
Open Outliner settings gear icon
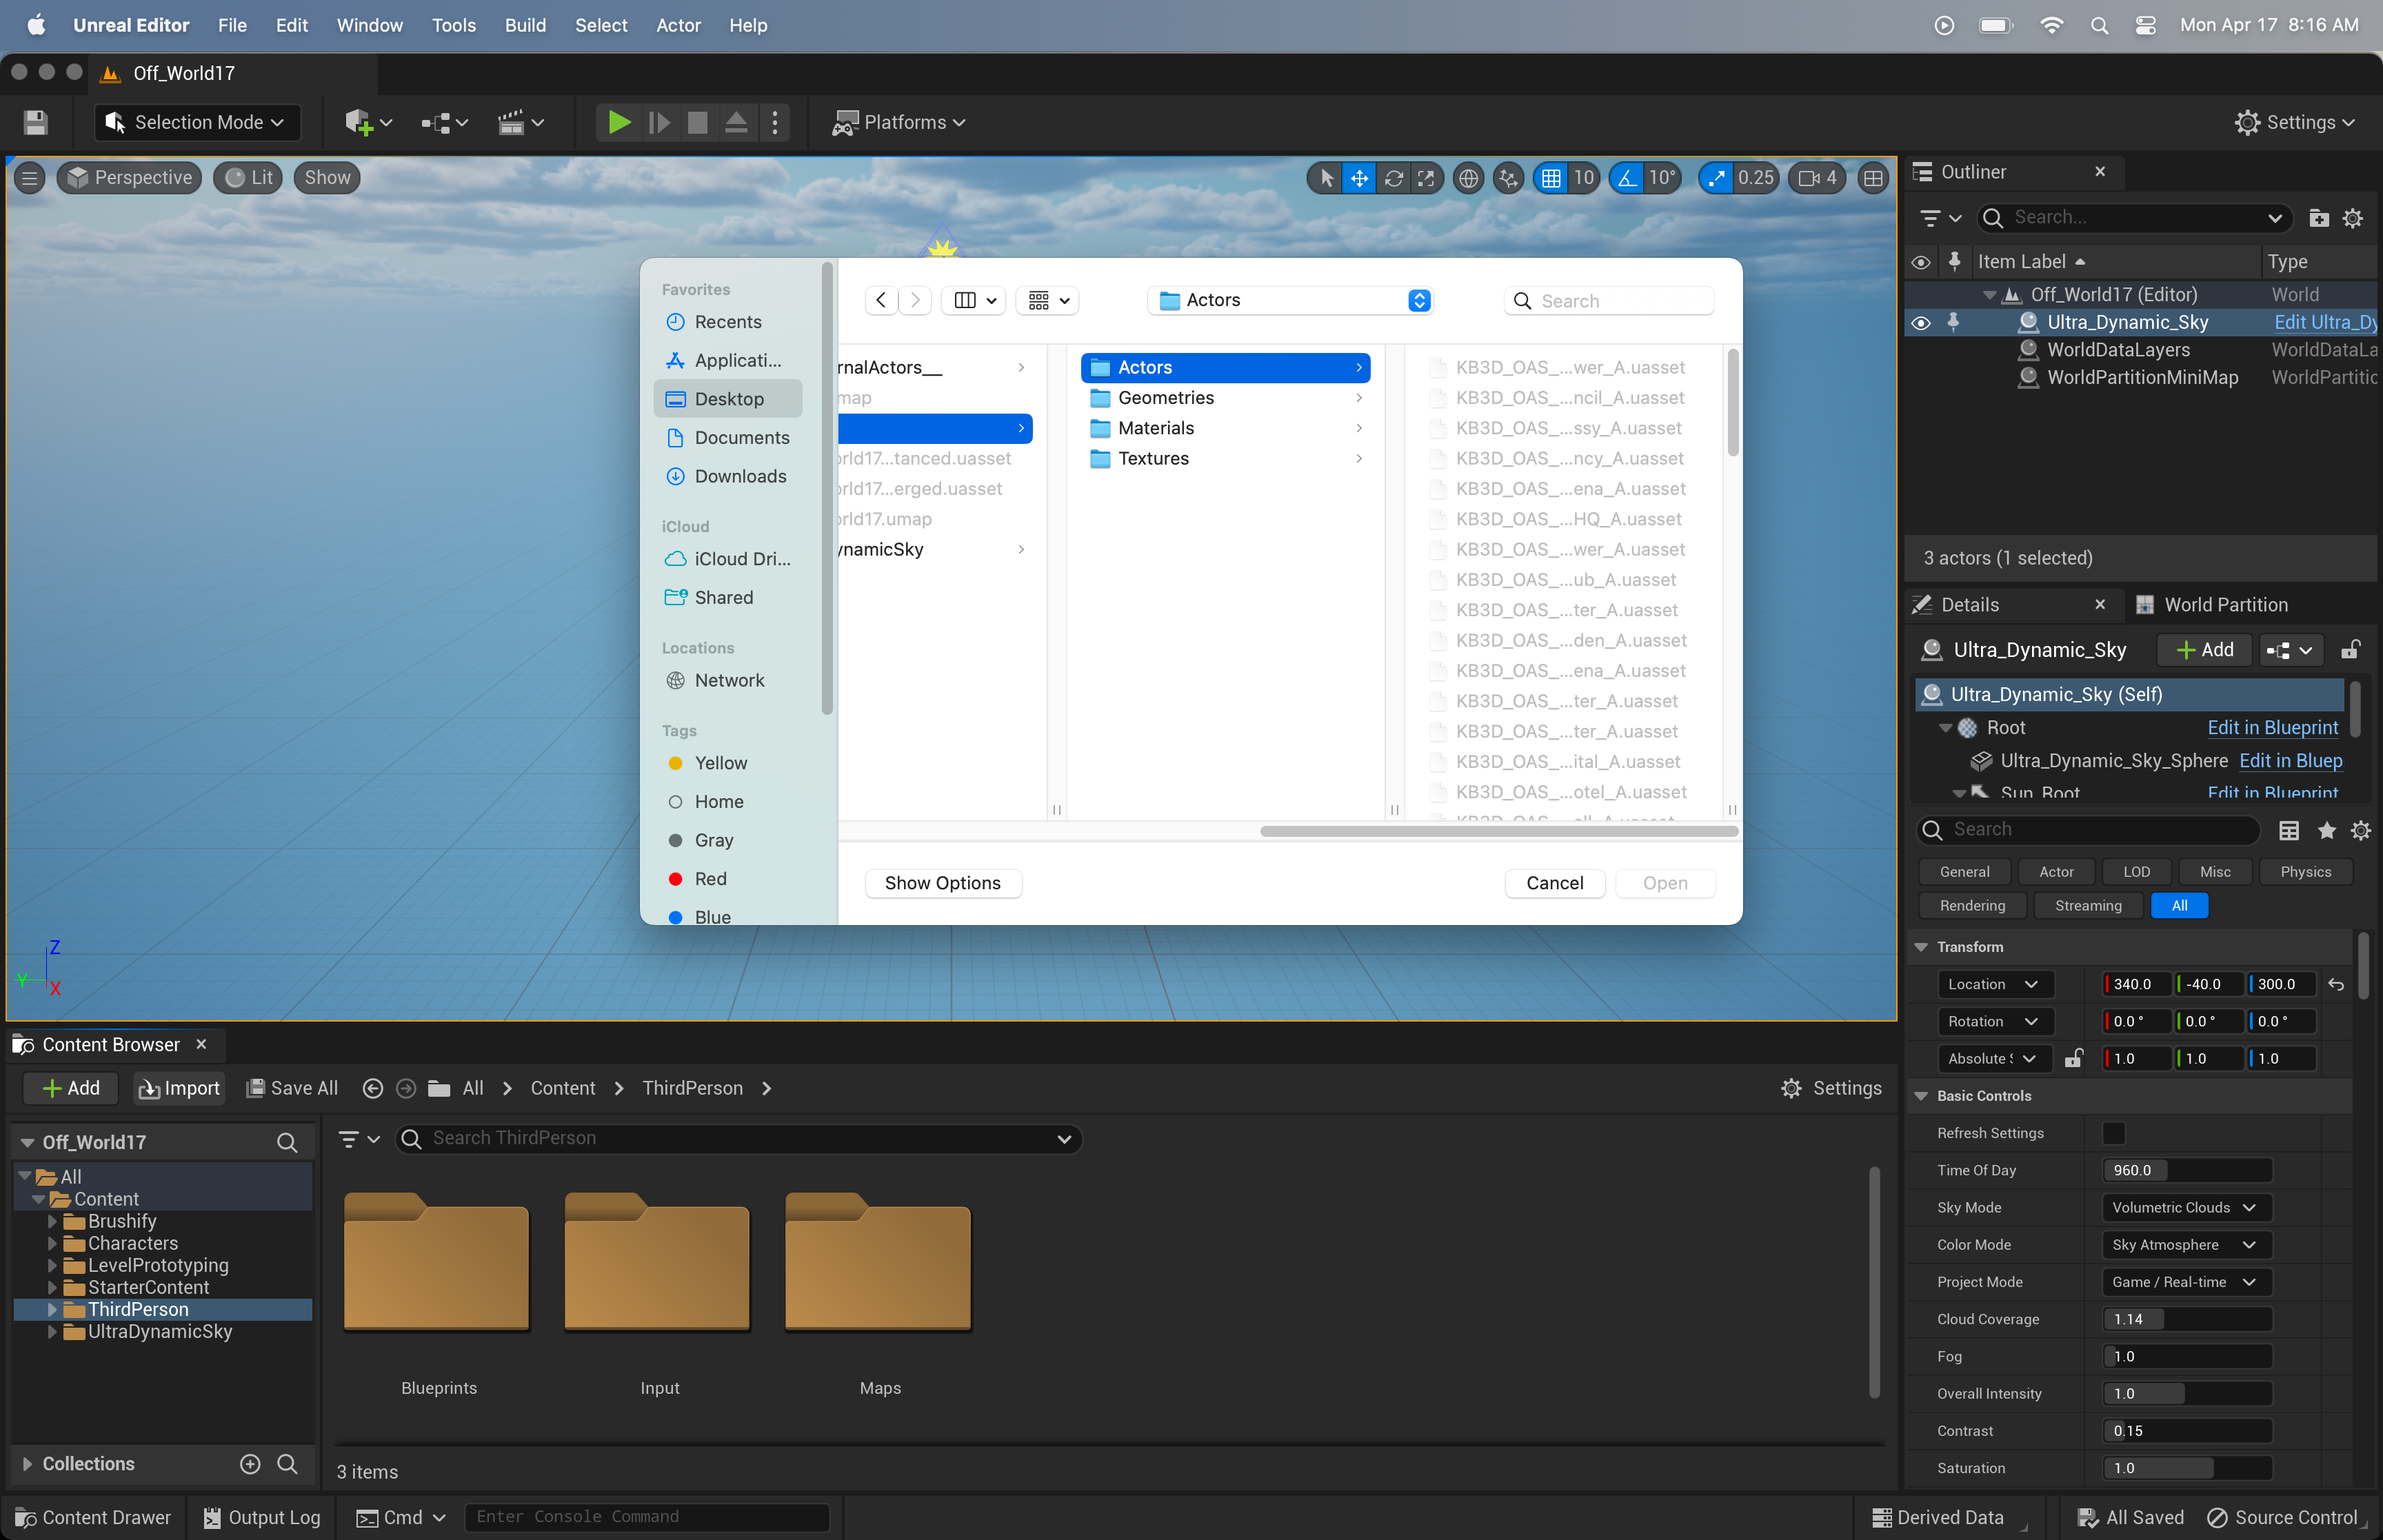pyautogui.click(x=2353, y=218)
